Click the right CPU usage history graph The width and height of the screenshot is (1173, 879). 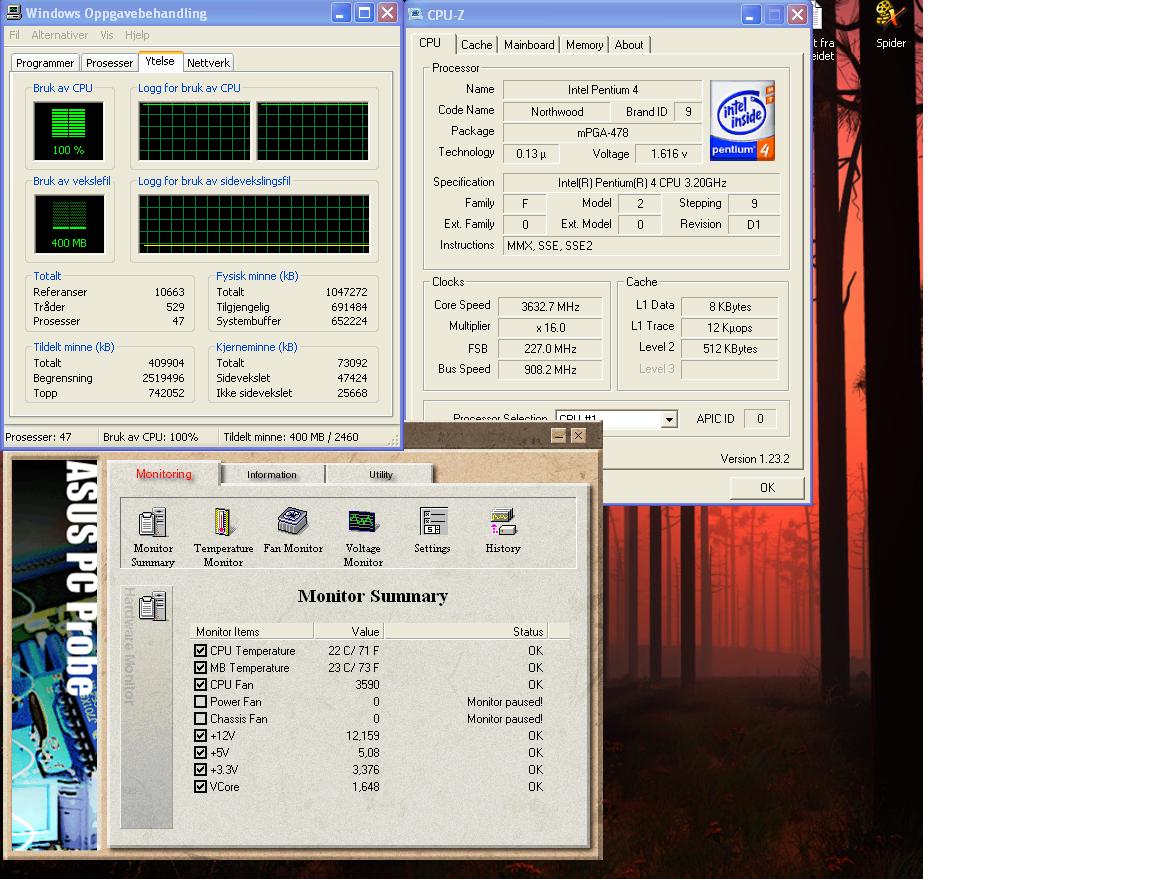[x=313, y=131]
